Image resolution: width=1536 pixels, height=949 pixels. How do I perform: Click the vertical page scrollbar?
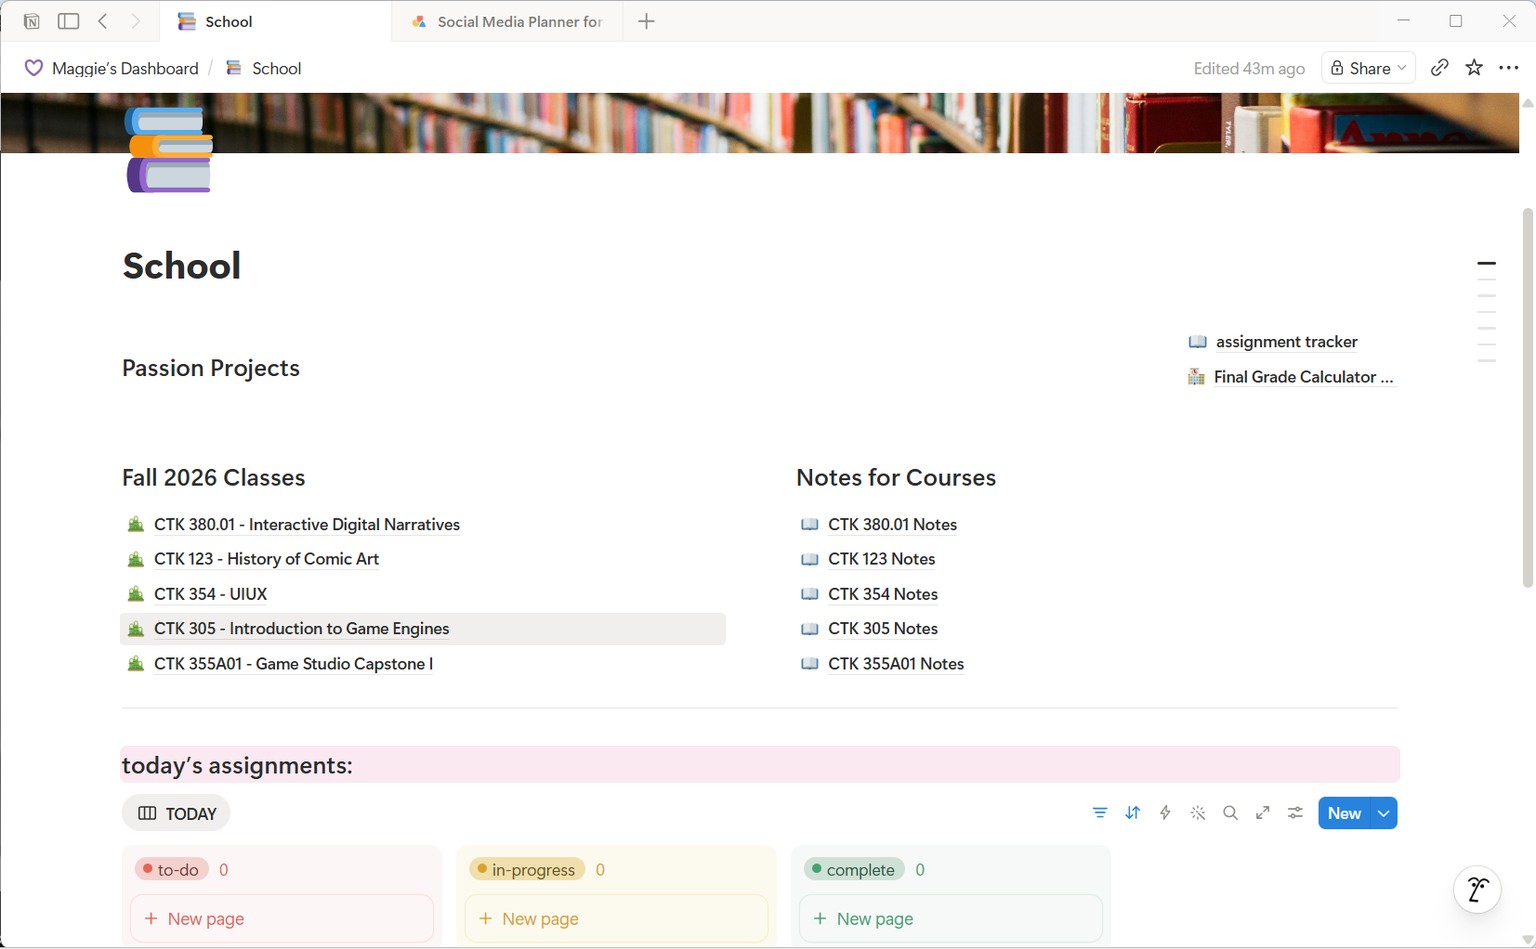tap(1527, 398)
